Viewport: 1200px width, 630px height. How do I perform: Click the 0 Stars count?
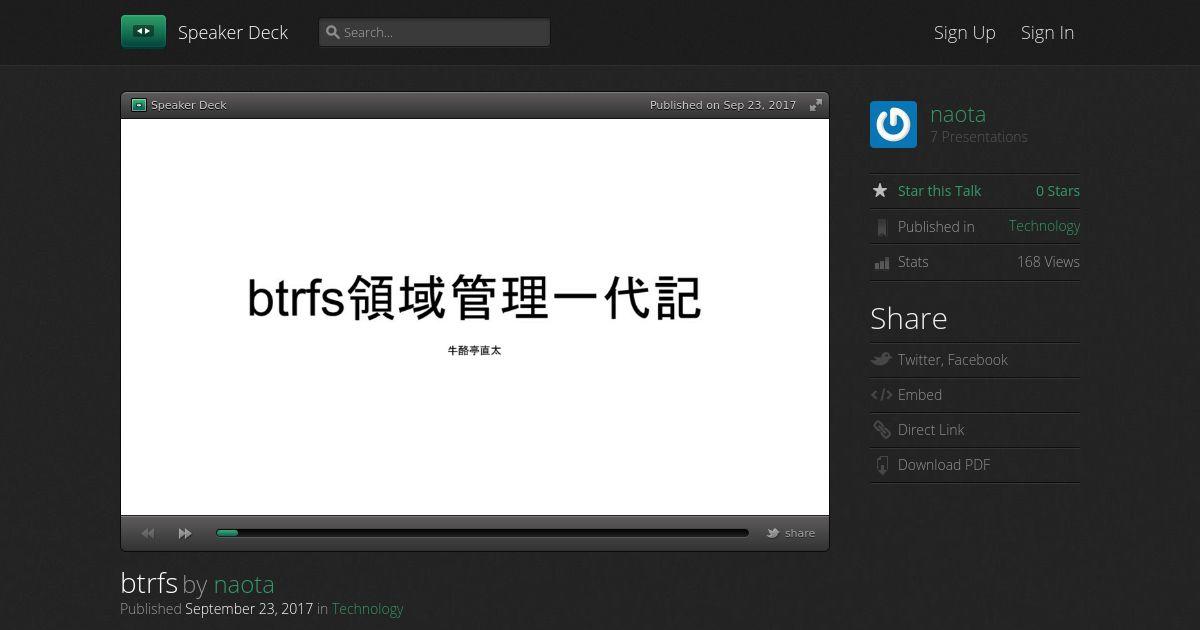pyautogui.click(x=1058, y=191)
